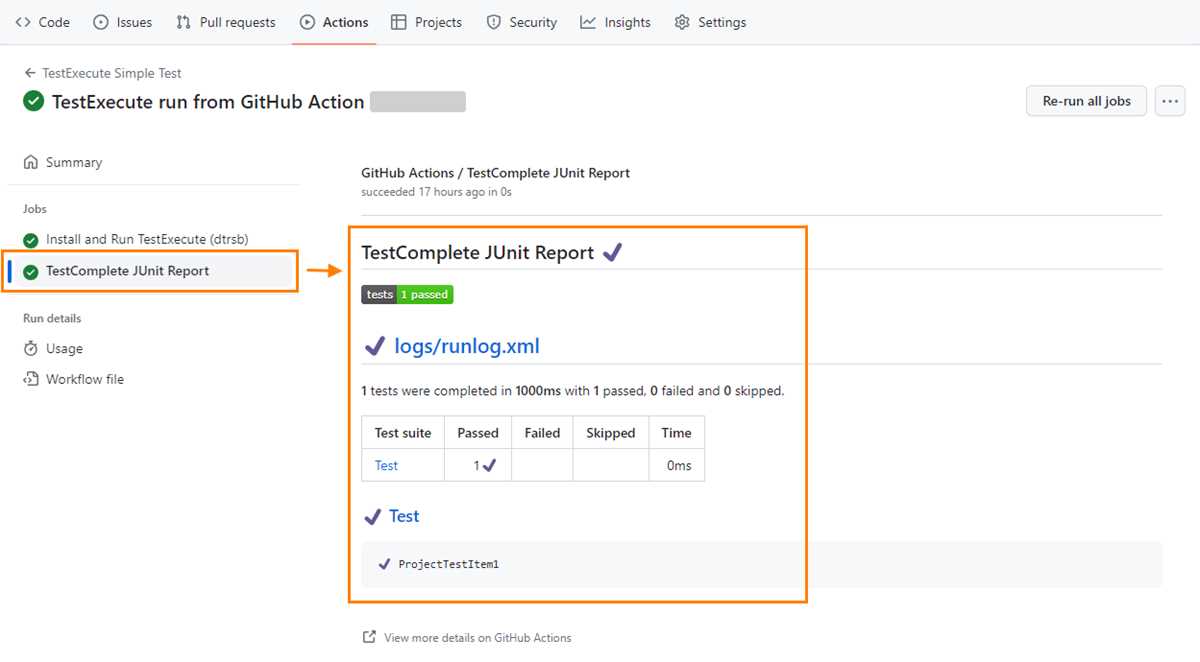Click the checkmark before the Test section heading
The height and width of the screenshot is (662, 1200).
(372, 517)
